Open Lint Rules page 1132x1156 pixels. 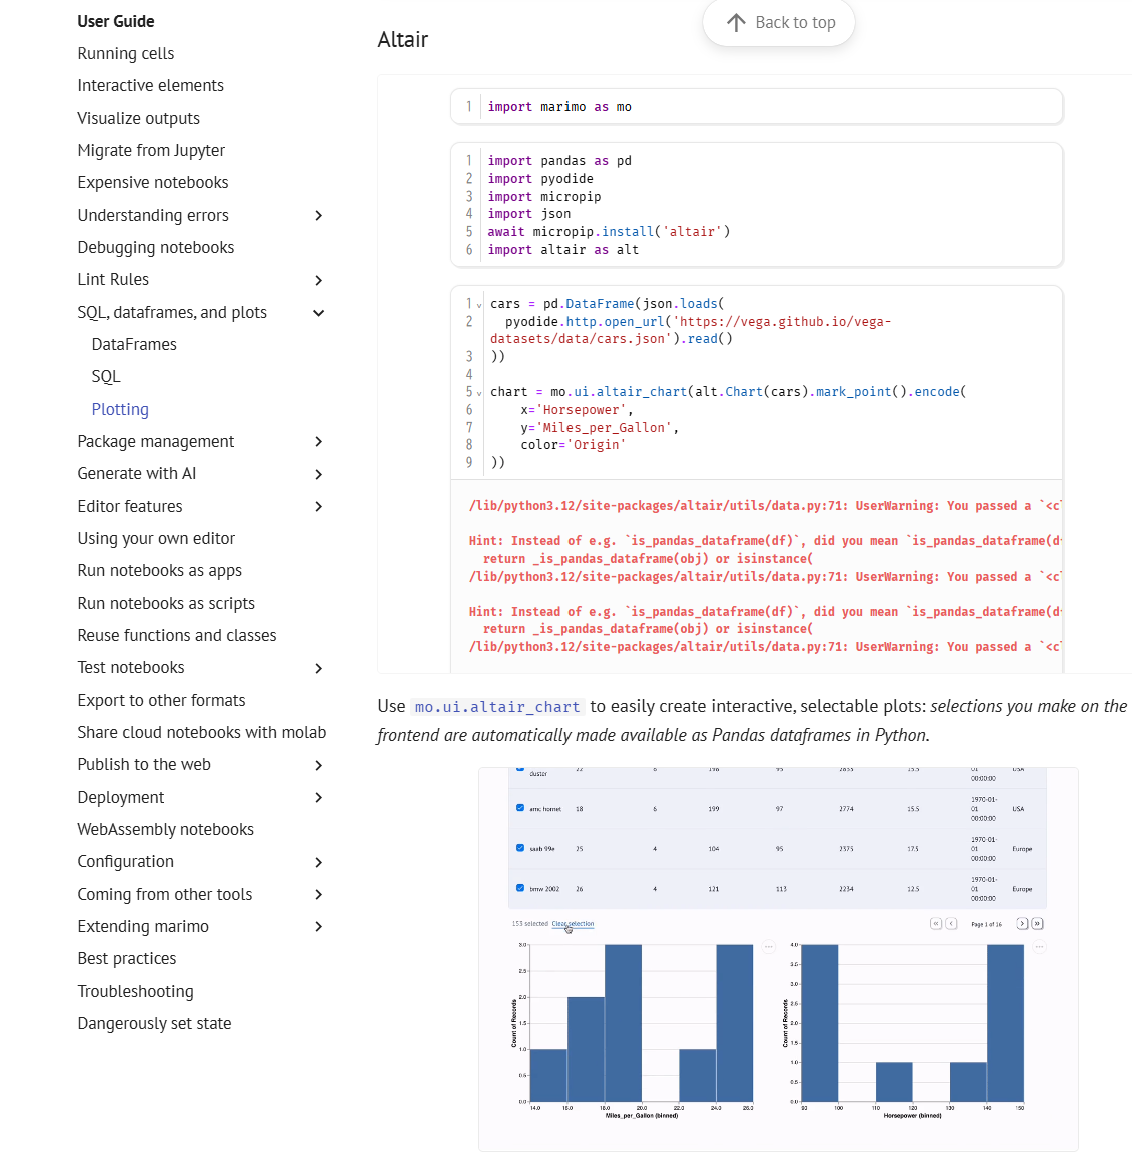(113, 279)
